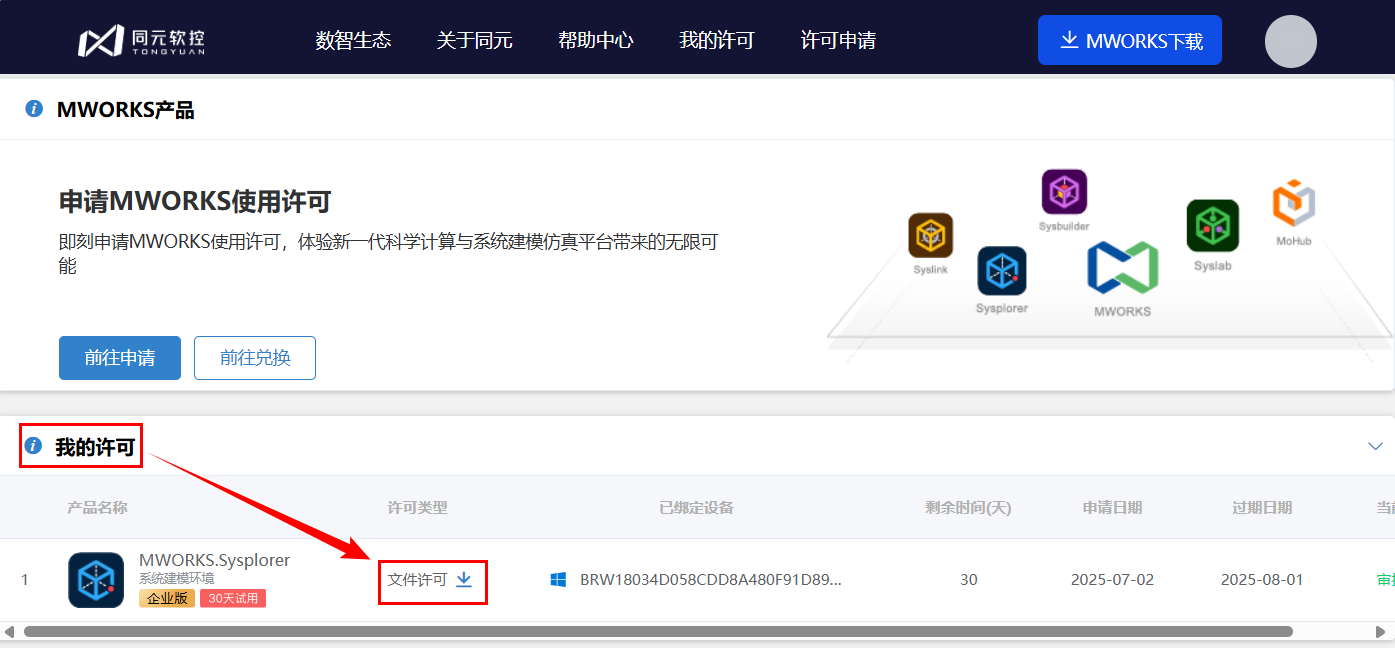Open the 数智生态 menu

(353, 41)
